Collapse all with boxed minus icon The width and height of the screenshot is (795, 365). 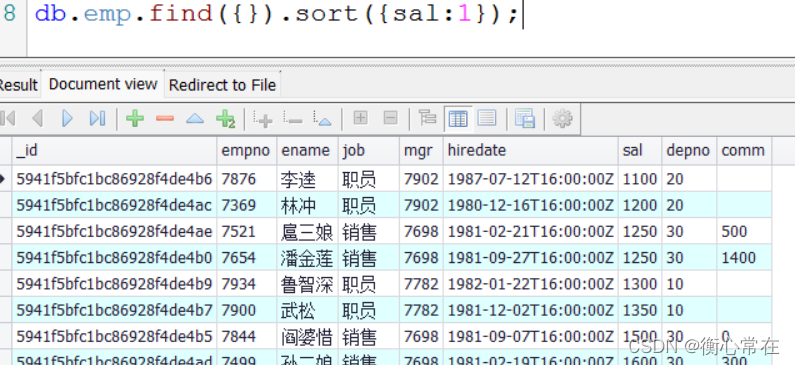390,118
